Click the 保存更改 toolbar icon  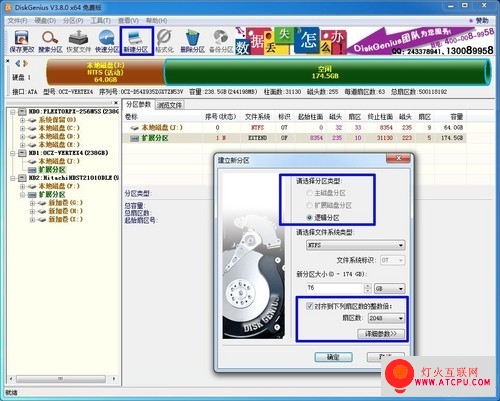point(21,41)
